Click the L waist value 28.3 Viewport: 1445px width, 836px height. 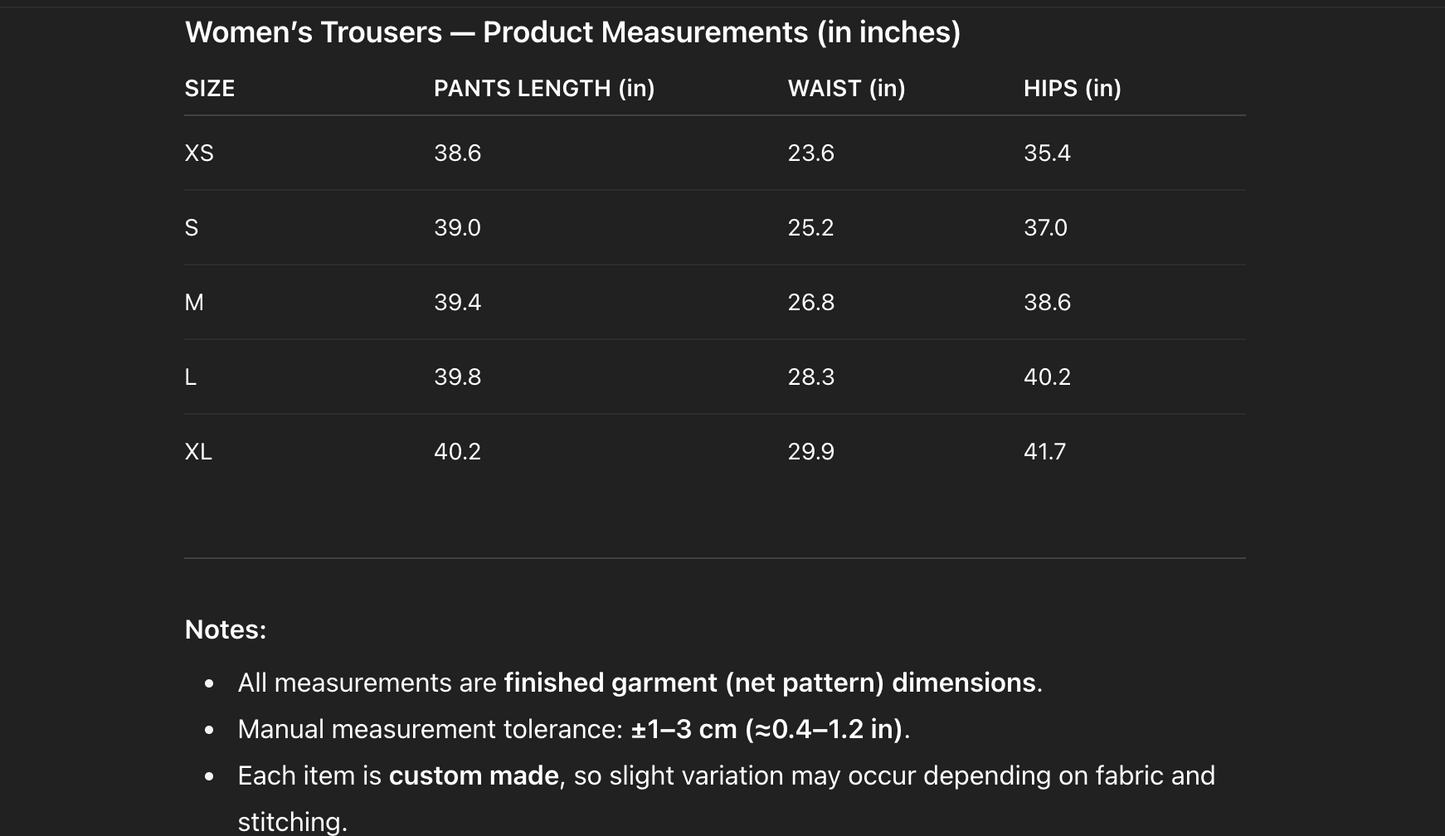[811, 377]
